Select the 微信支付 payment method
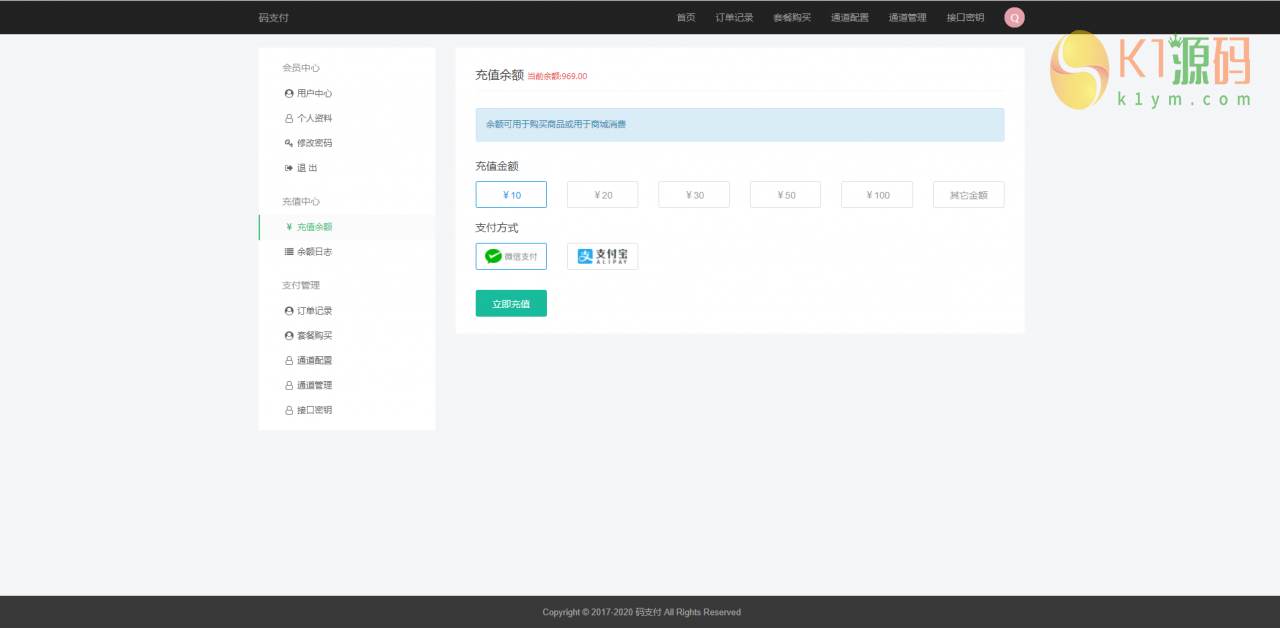Viewport: 1280px width, 628px height. point(511,256)
